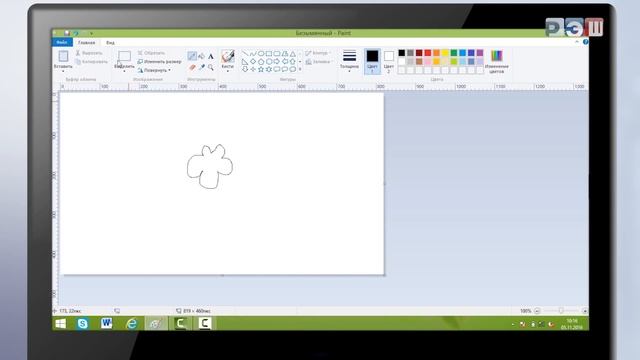Open Skype from the taskbar
This screenshot has width=640, height=360.
click(83, 323)
